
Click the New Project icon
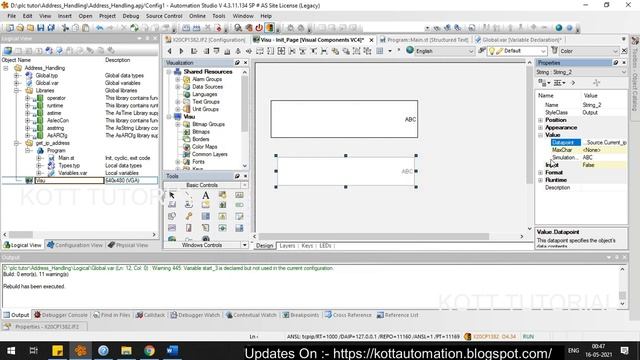(x=10, y=28)
